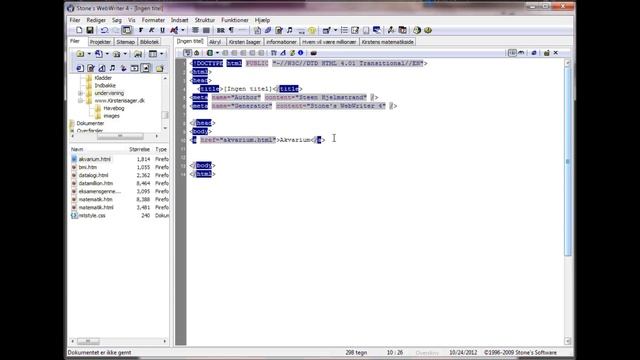Select mitstyle.css in file list
This screenshot has height=360, width=640.
coord(92,216)
